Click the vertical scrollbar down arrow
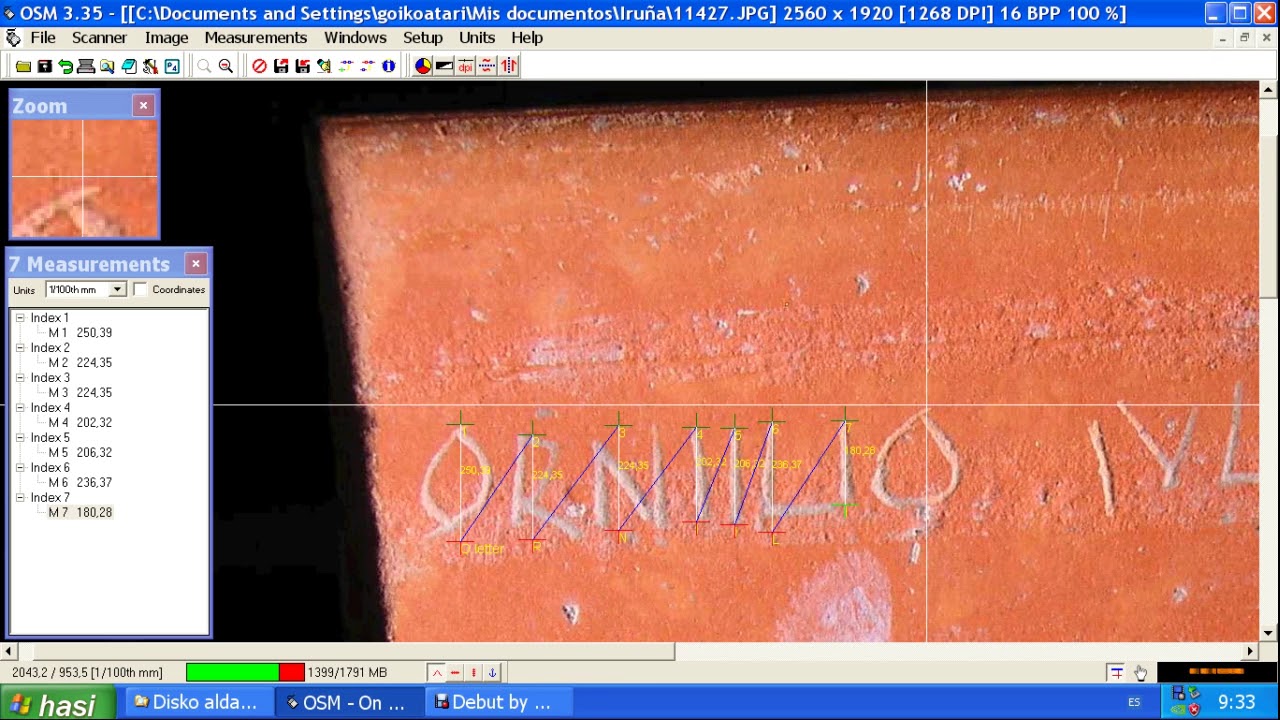Image resolution: width=1280 pixels, height=720 pixels. (x=1269, y=633)
